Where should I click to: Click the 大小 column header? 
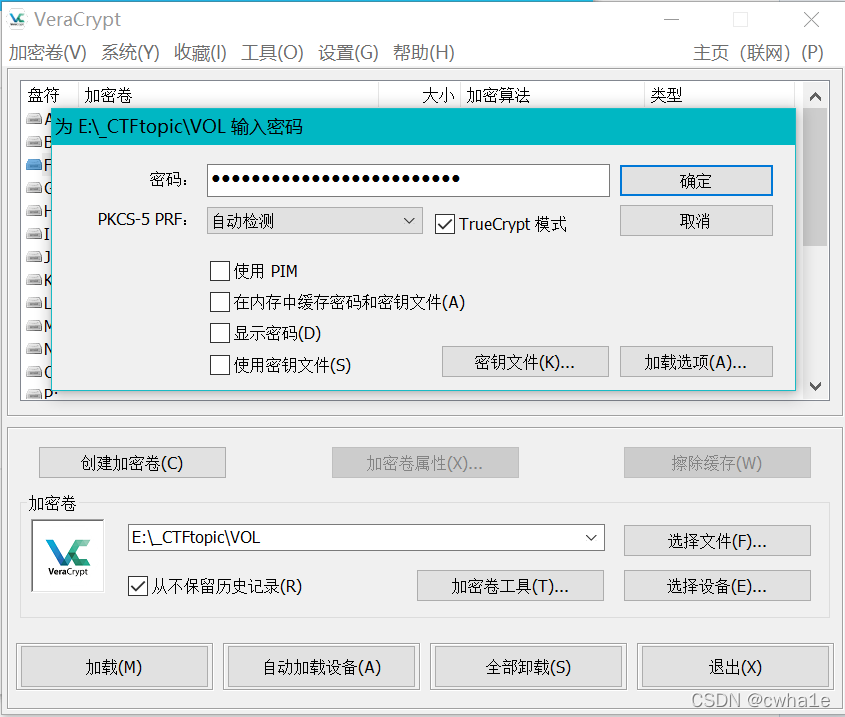[420, 95]
